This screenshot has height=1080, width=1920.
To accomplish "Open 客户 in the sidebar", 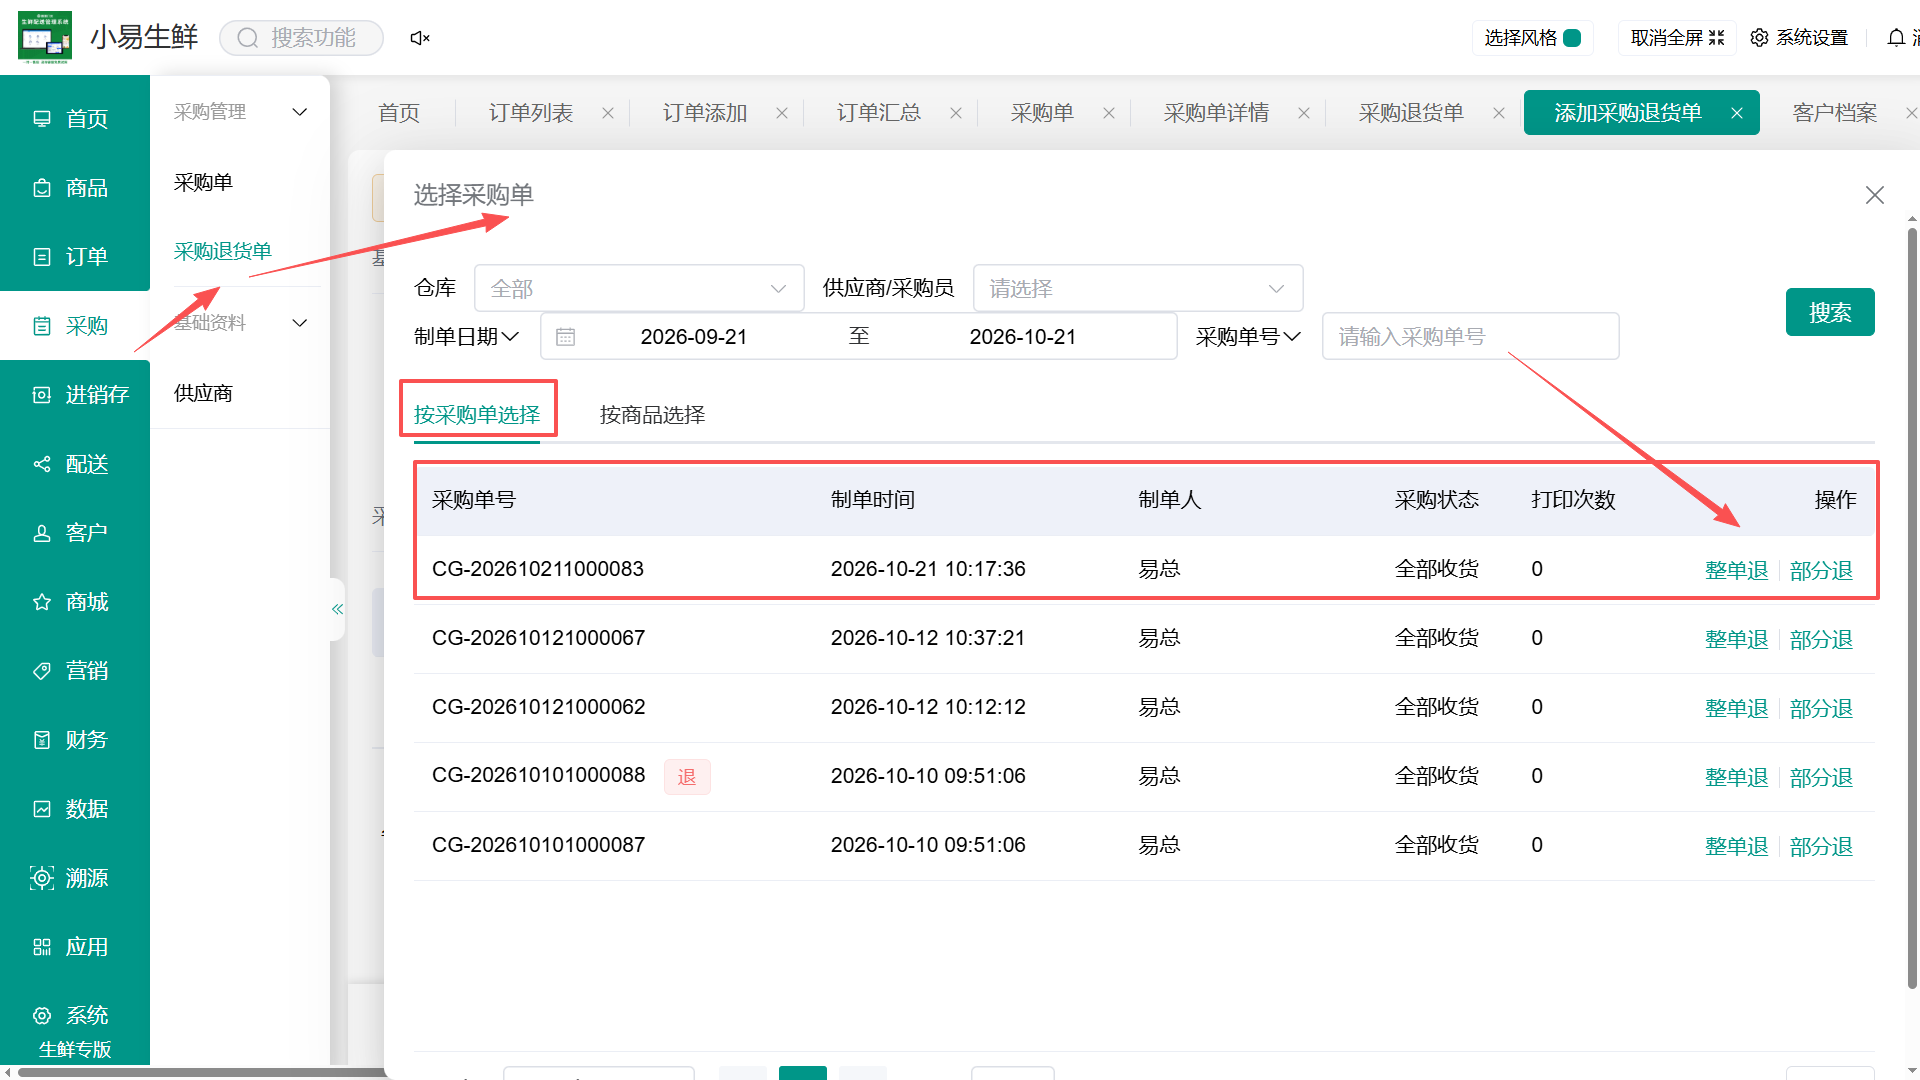I will [x=75, y=533].
